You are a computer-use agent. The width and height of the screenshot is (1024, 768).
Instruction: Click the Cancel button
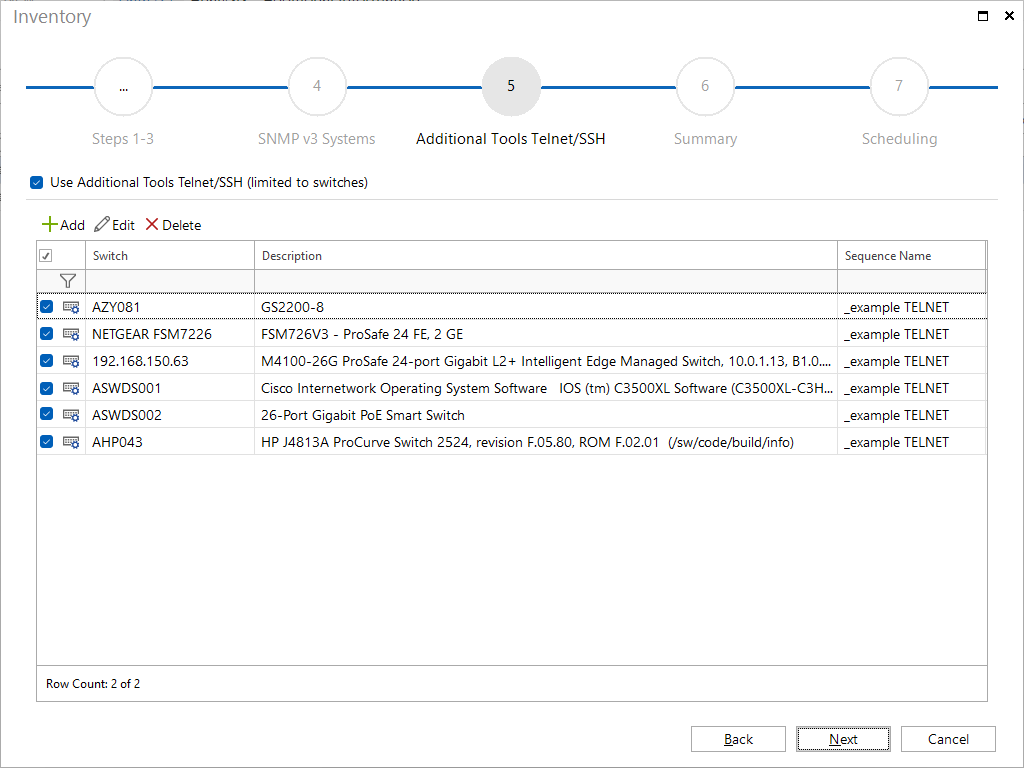tap(948, 739)
